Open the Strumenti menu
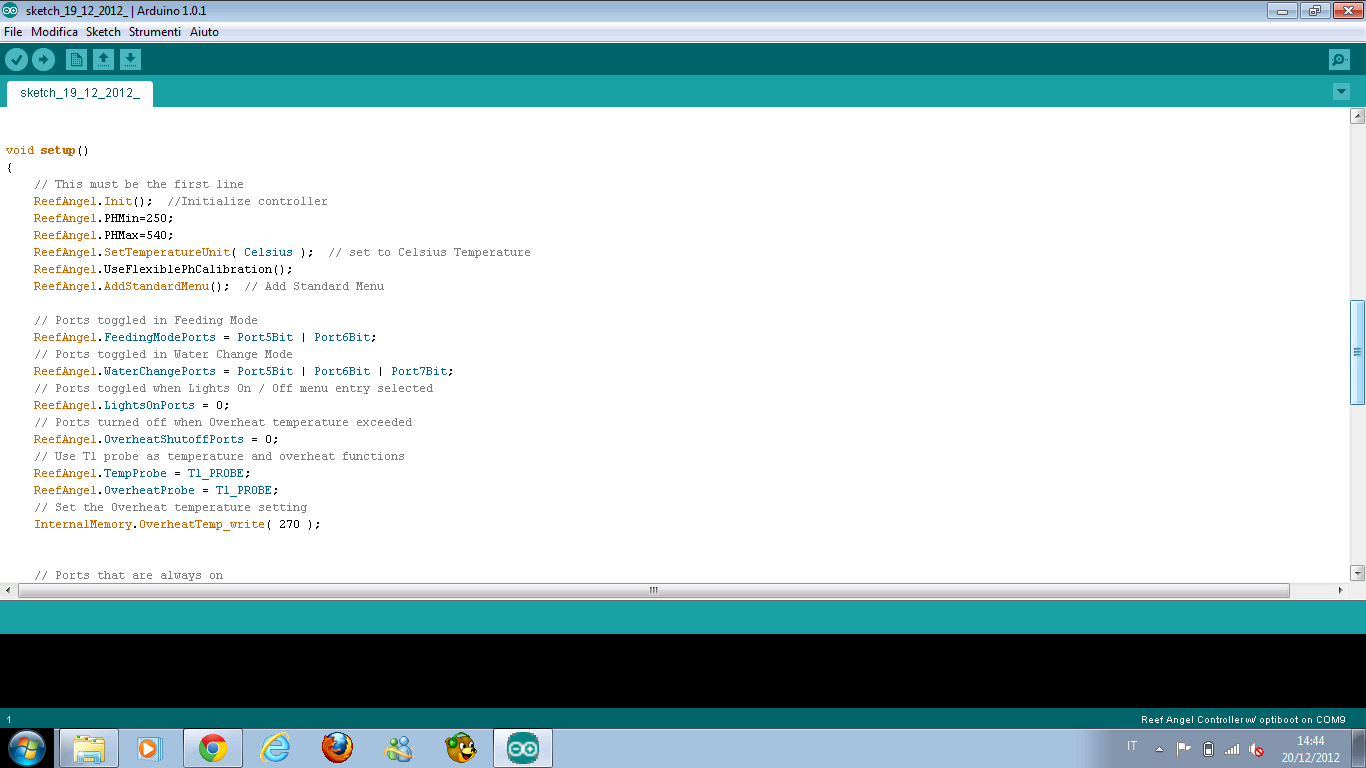The height and width of the screenshot is (768, 1366). [x=155, y=32]
